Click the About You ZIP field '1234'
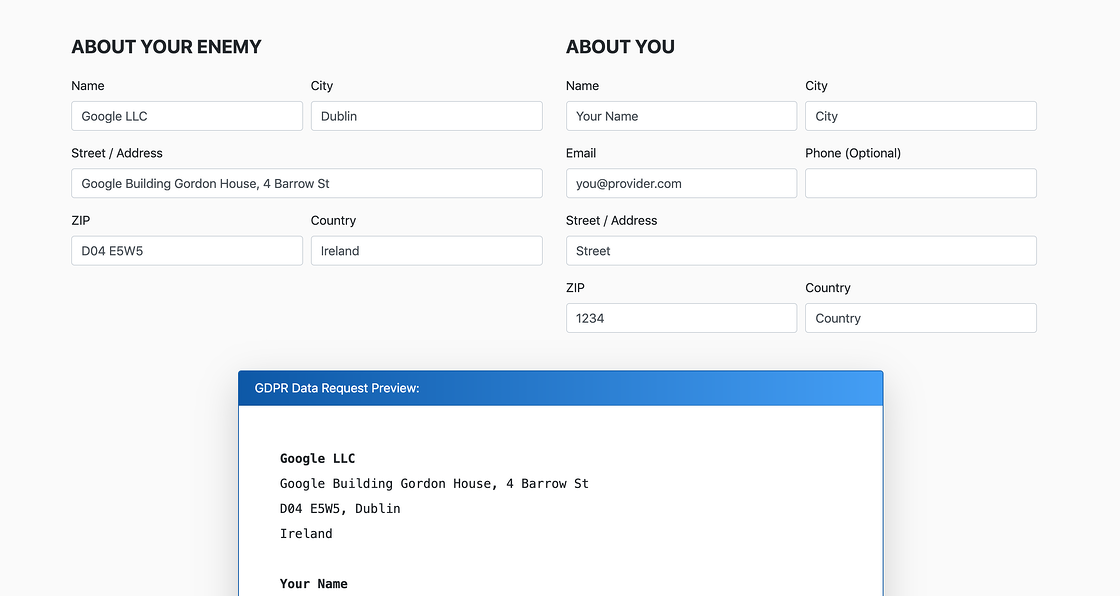The width and height of the screenshot is (1120, 596). (681, 318)
